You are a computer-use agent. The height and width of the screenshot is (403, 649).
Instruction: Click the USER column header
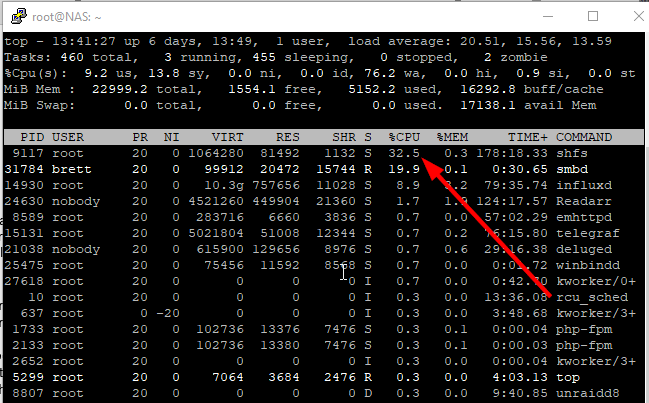(x=68, y=137)
